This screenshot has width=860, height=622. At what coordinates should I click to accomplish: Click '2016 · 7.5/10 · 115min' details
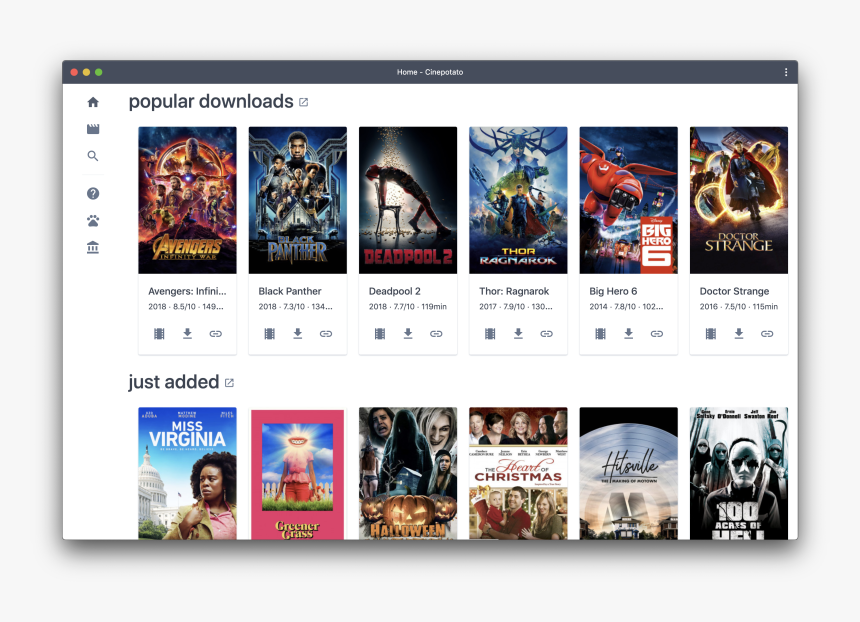pyautogui.click(x=739, y=307)
